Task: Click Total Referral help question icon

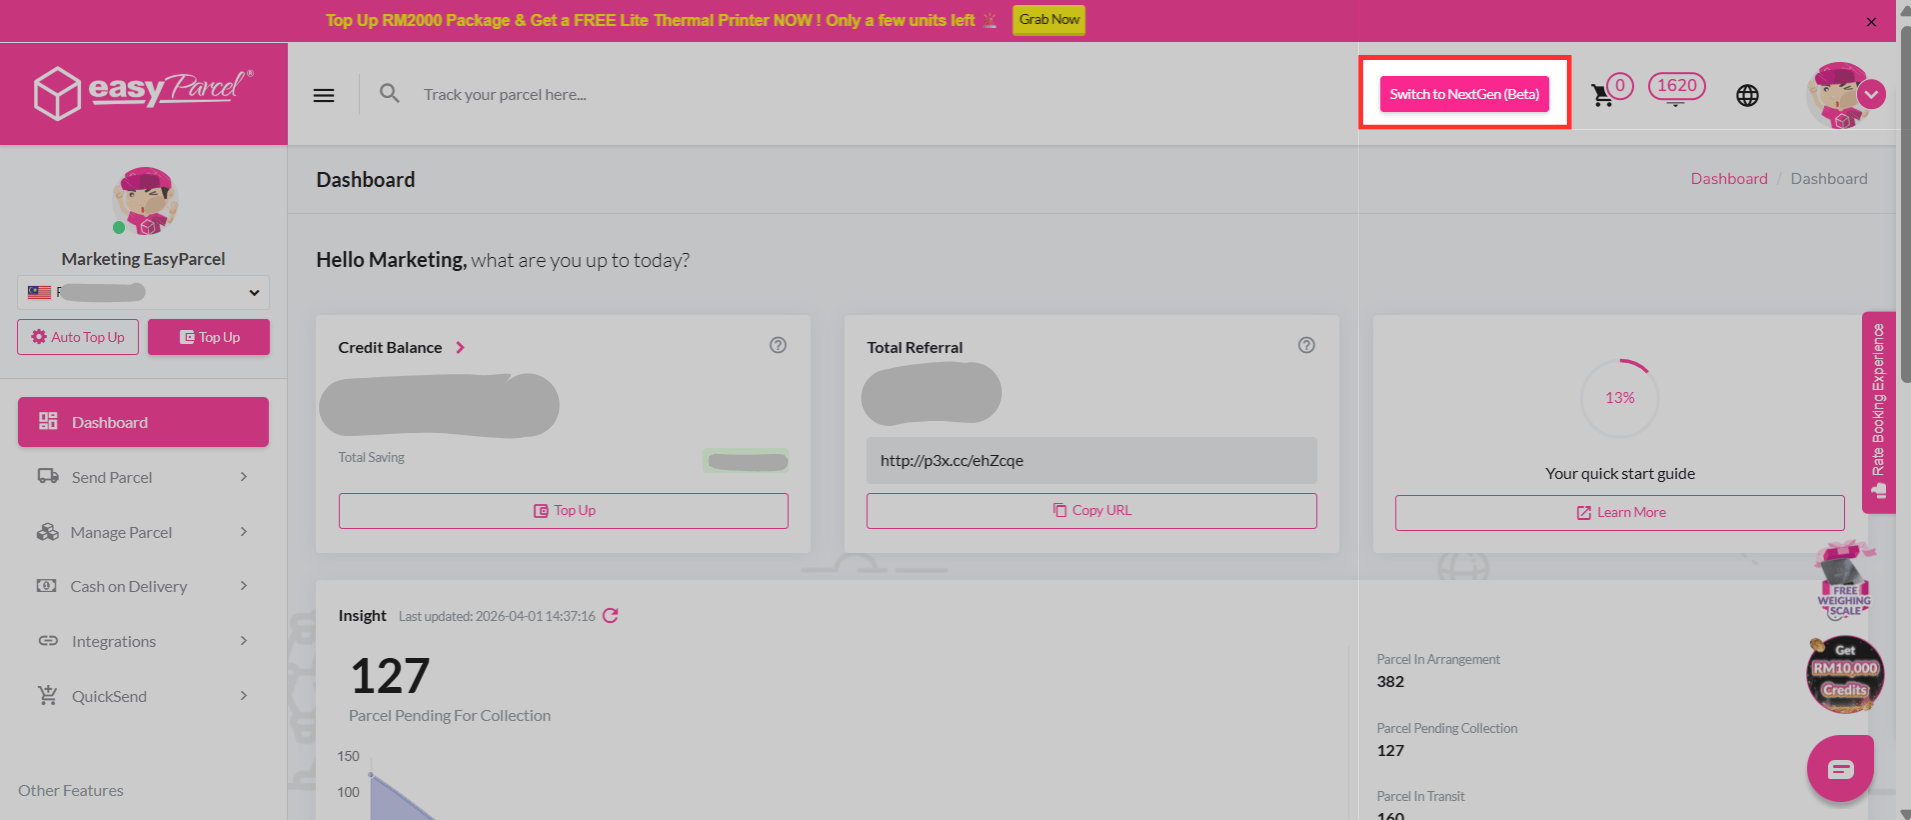Action: (1306, 345)
